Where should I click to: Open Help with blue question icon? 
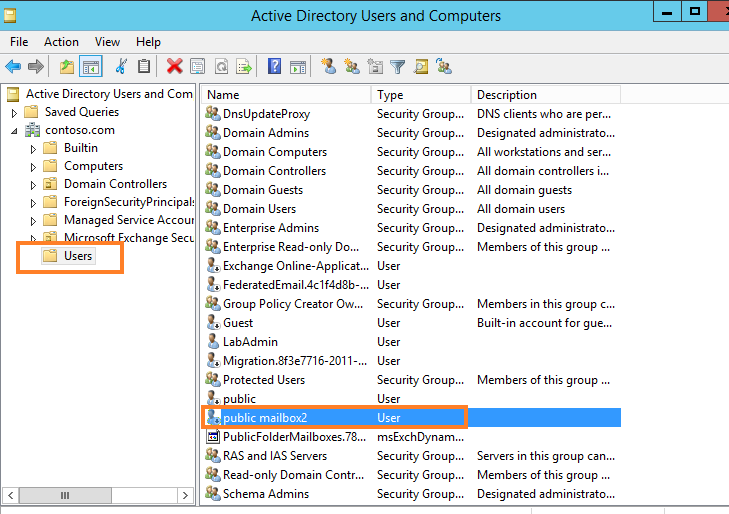[x=274, y=66]
